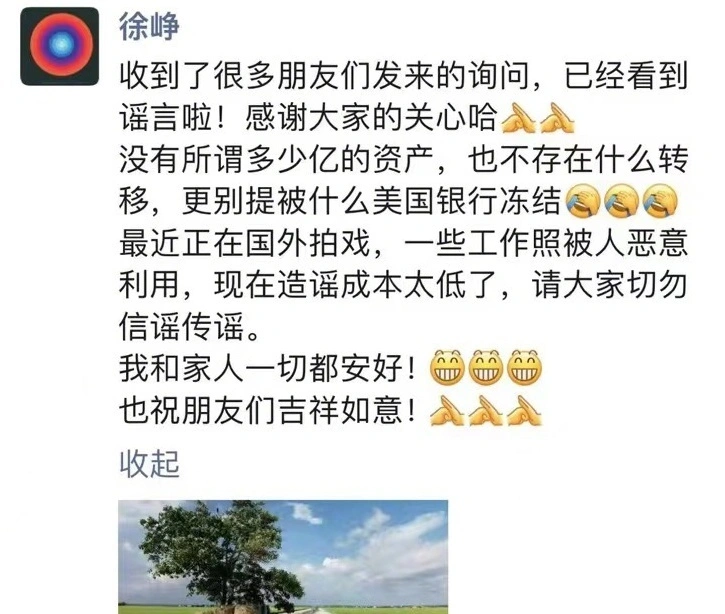Click the line 最近正在国外拍戏
Image resolution: width=725 pixels, height=614 pixels.
[x=404, y=243]
